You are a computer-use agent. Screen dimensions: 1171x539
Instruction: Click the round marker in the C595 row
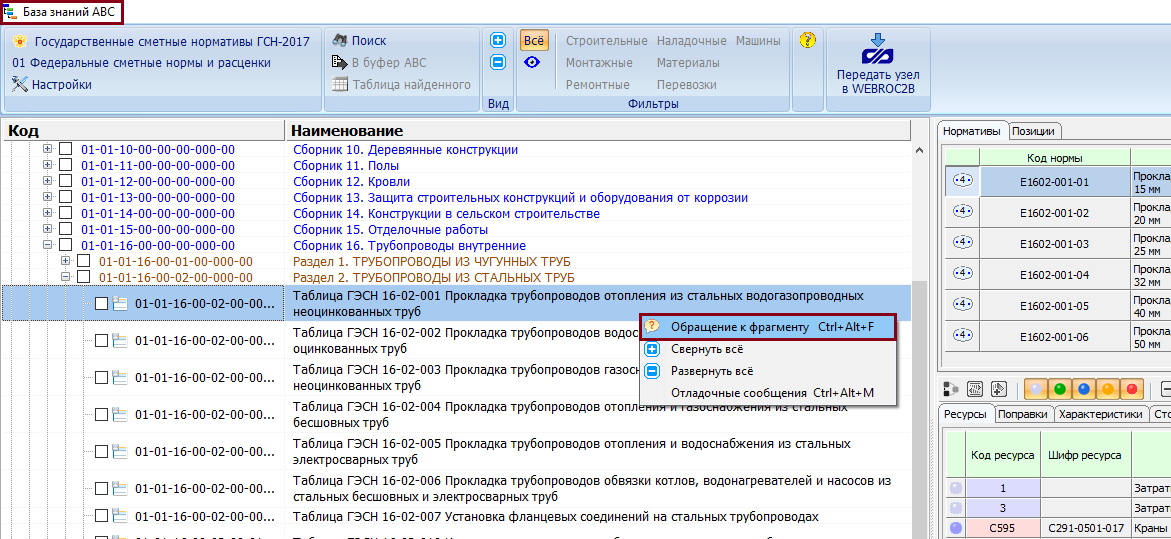(x=954, y=529)
